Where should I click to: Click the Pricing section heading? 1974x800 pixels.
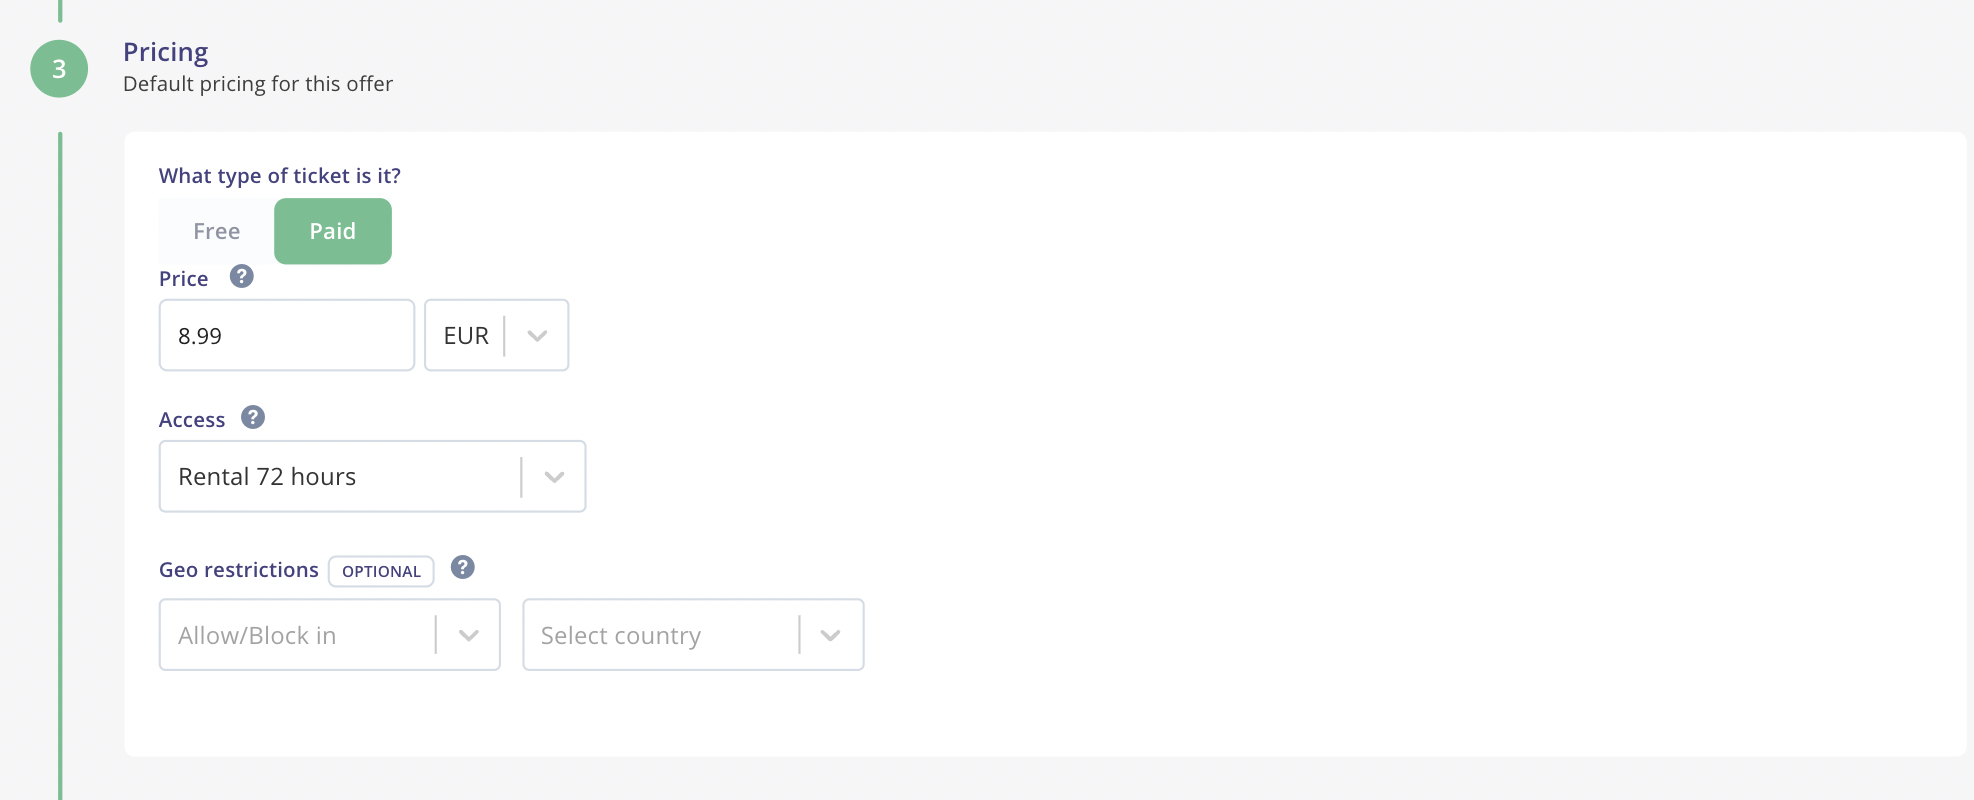[x=166, y=52]
